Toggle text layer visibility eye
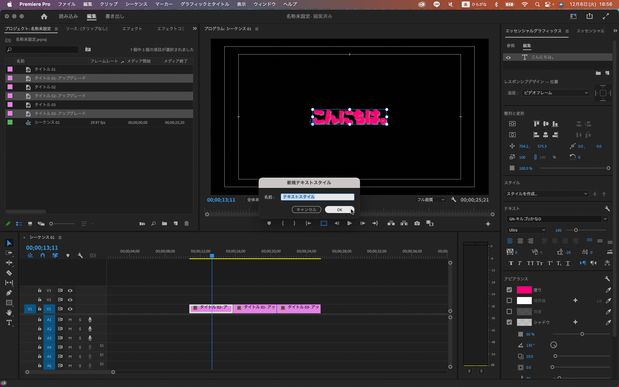The height and width of the screenshot is (387, 619). (508, 58)
